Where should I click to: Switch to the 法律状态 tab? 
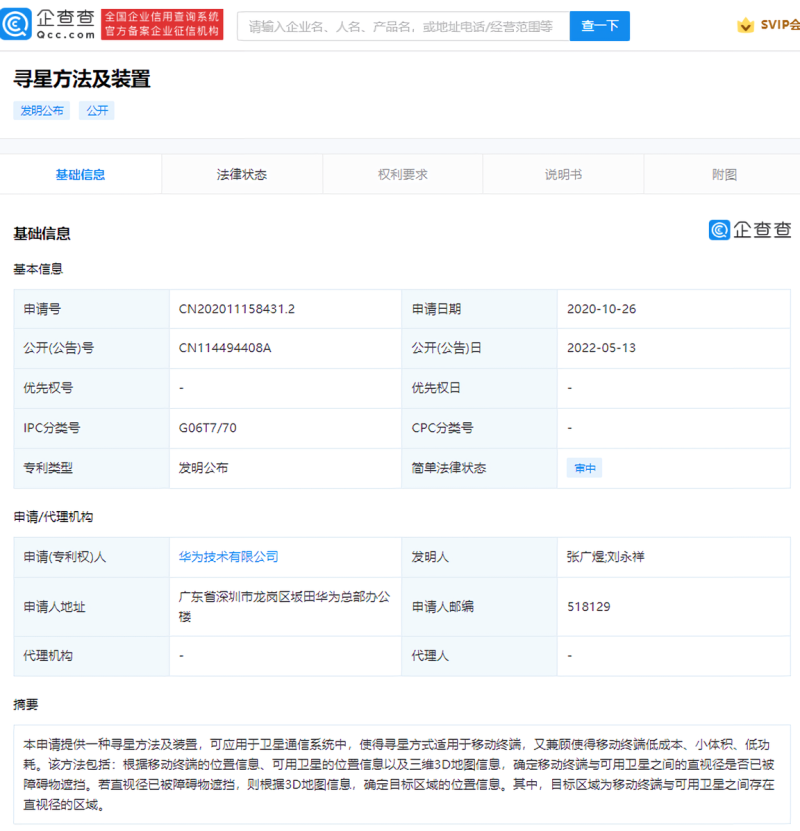click(x=242, y=174)
